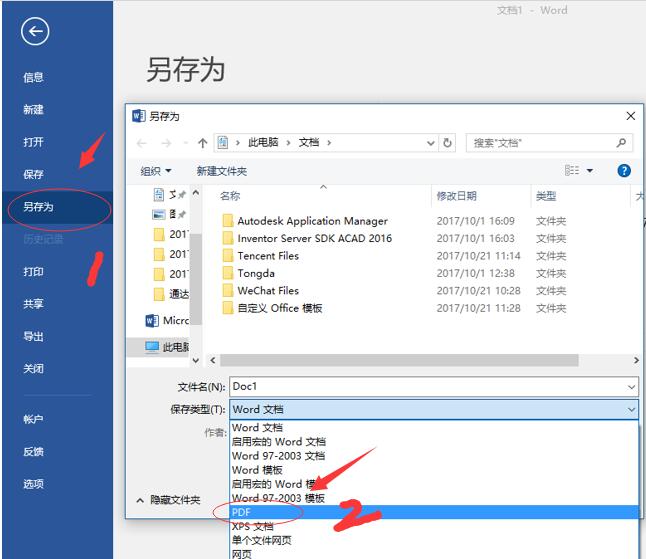Click 此电脑 in the address path
This screenshot has height=559, width=646.
pyautogui.click(x=263, y=143)
